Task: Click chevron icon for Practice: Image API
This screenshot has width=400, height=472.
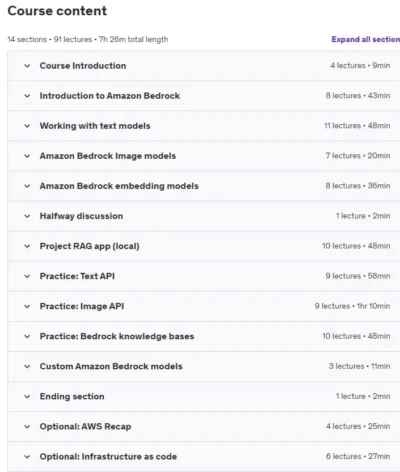Action: point(27,306)
